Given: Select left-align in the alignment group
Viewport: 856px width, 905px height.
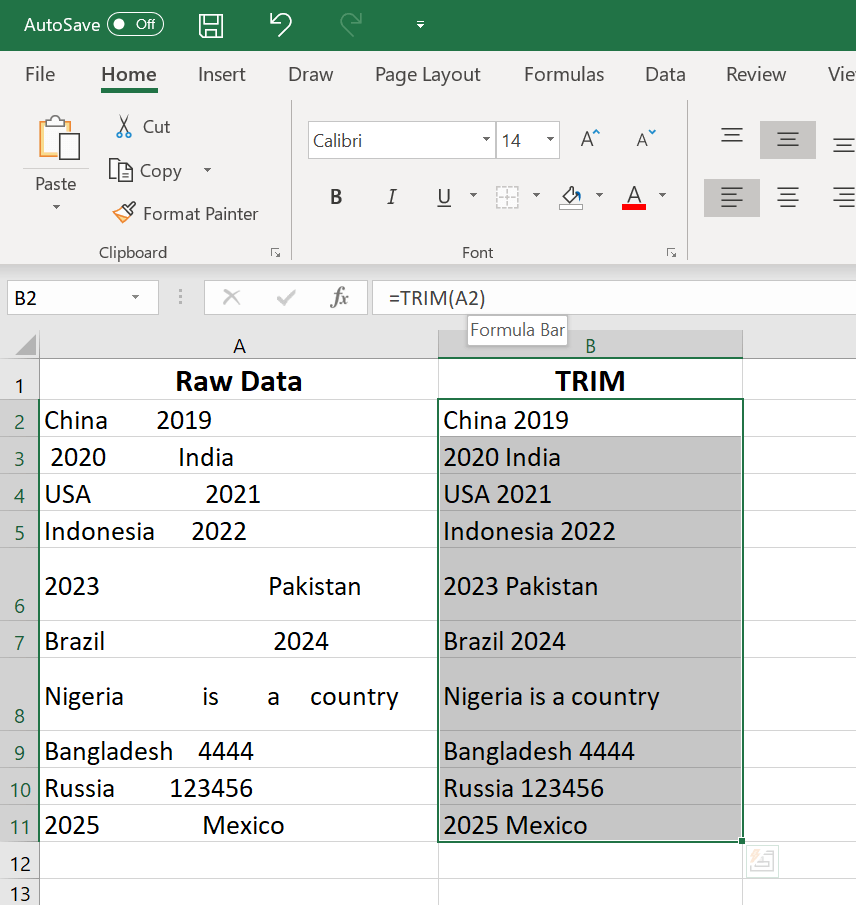Looking at the screenshot, I should 731,196.
